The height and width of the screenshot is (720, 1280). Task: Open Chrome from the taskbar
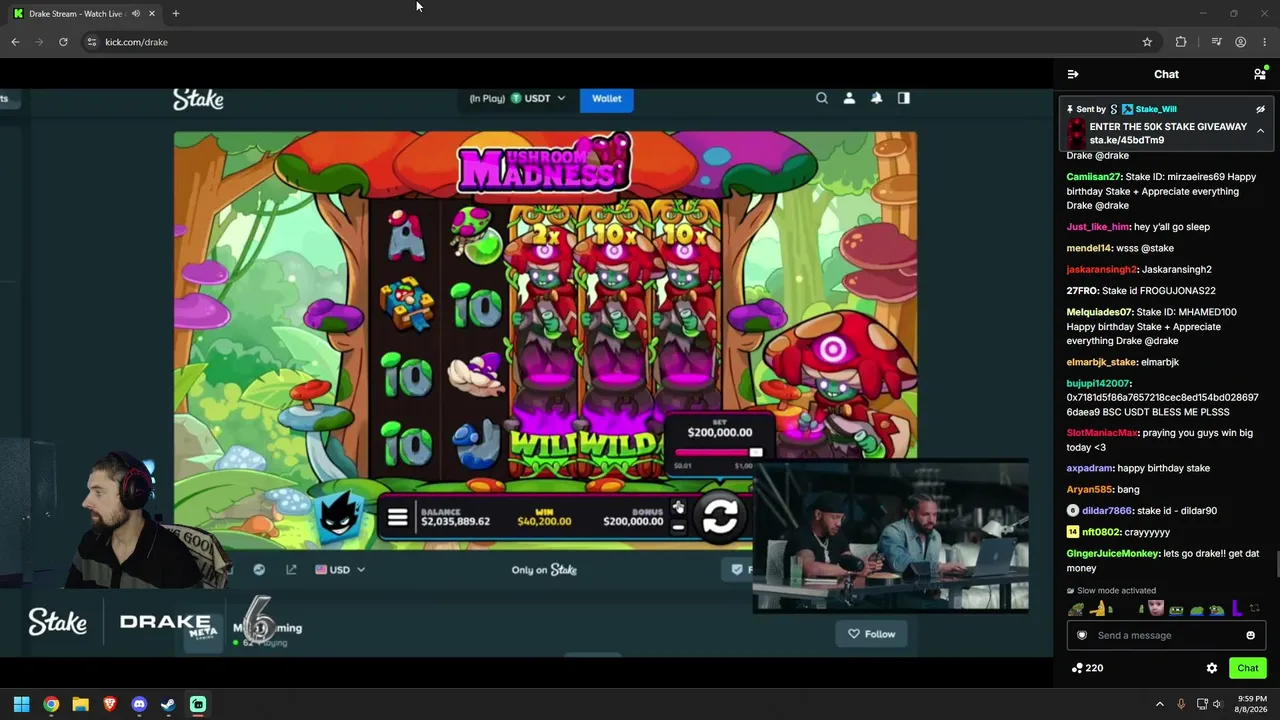tap(51, 704)
